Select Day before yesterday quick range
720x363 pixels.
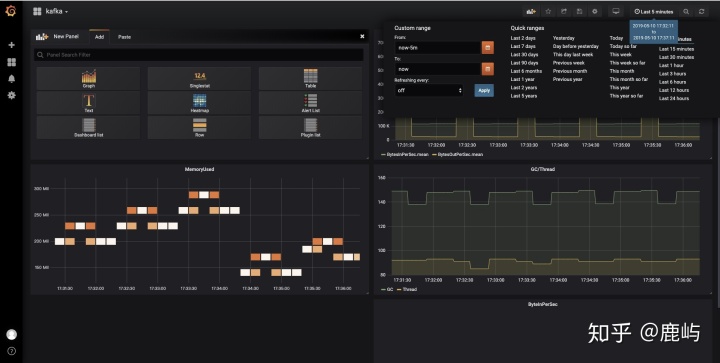tap(576, 46)
